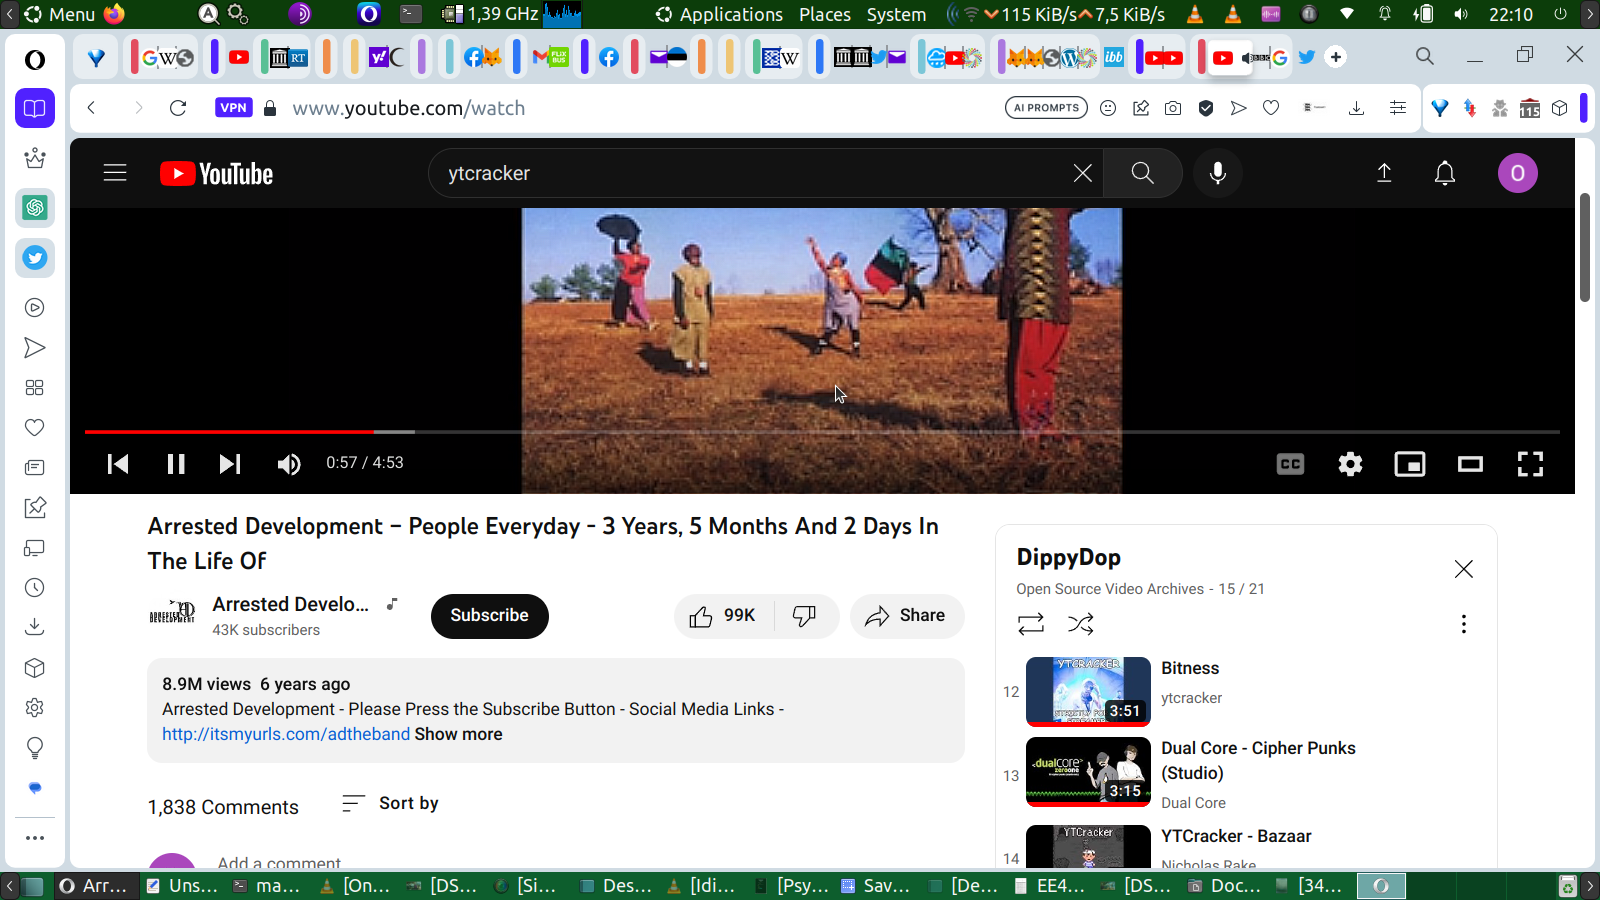The width and height of the screenshot is (1600, 900).
Task: Mute the video volume
Action: 289,463
